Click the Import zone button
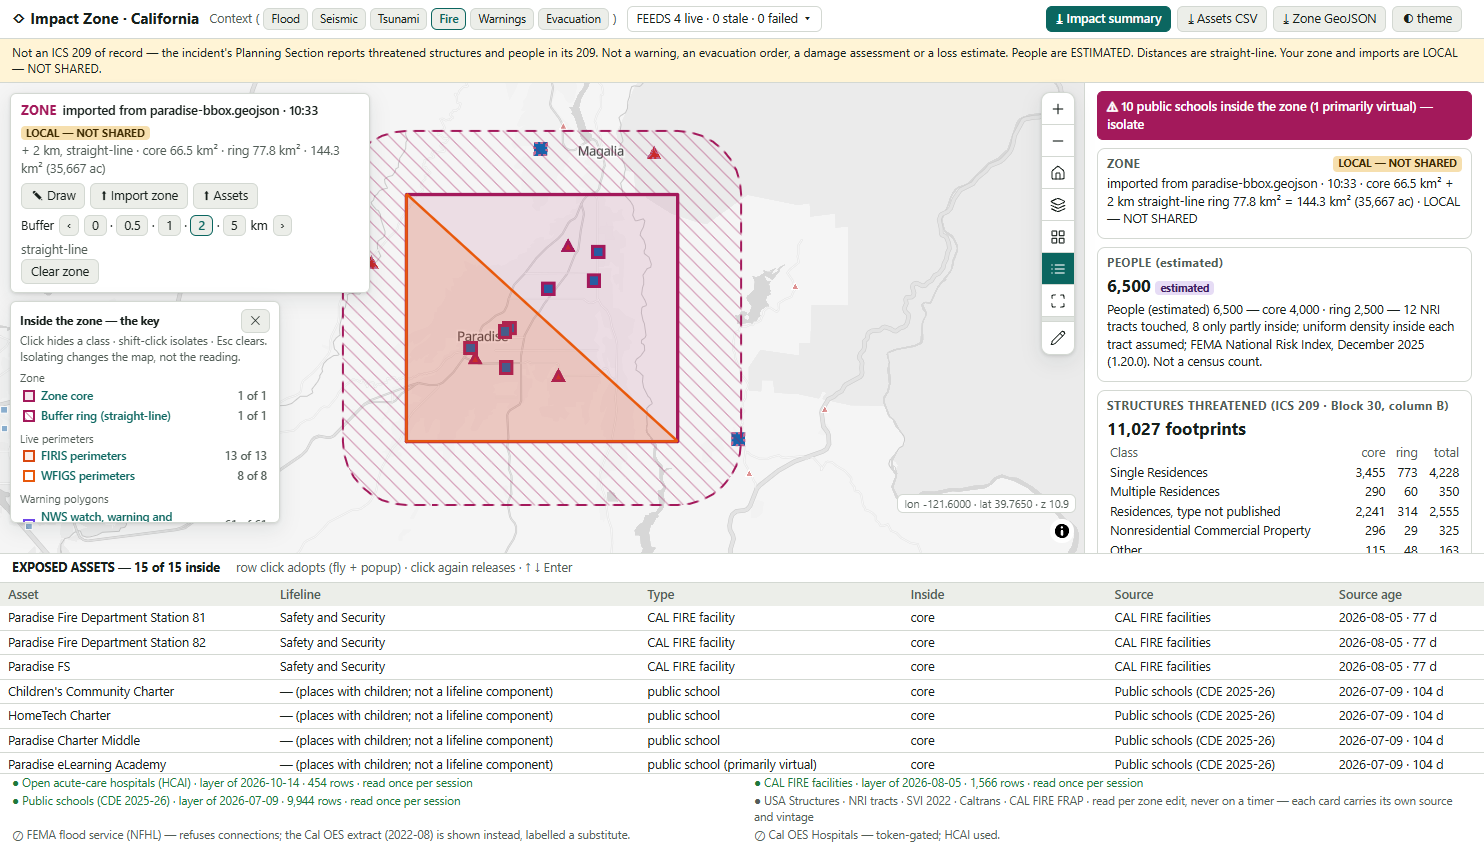 [x=139, y=196]
